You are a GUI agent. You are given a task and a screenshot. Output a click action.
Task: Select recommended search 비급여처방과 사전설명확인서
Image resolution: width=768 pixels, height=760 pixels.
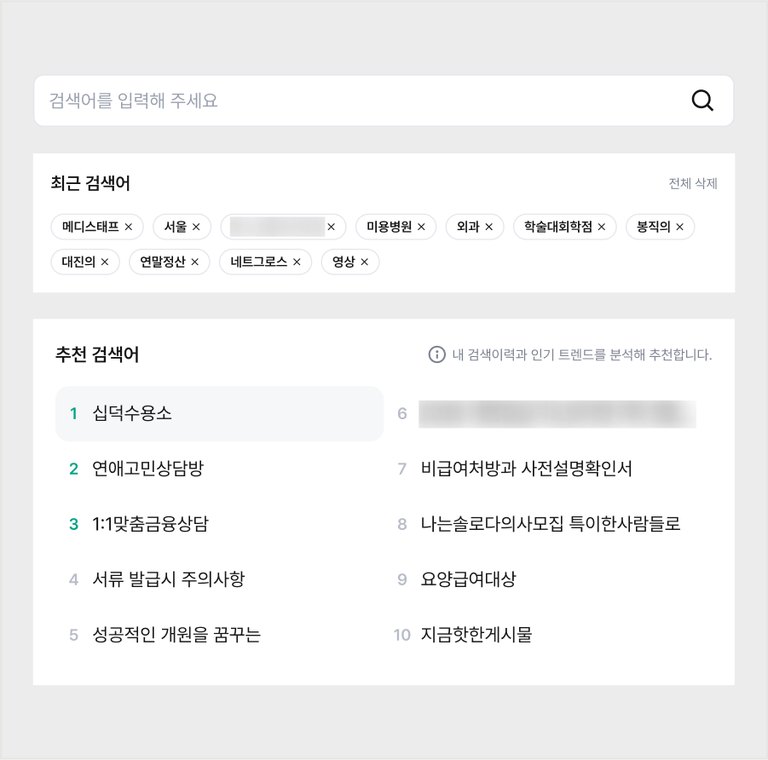pos(527,469)
